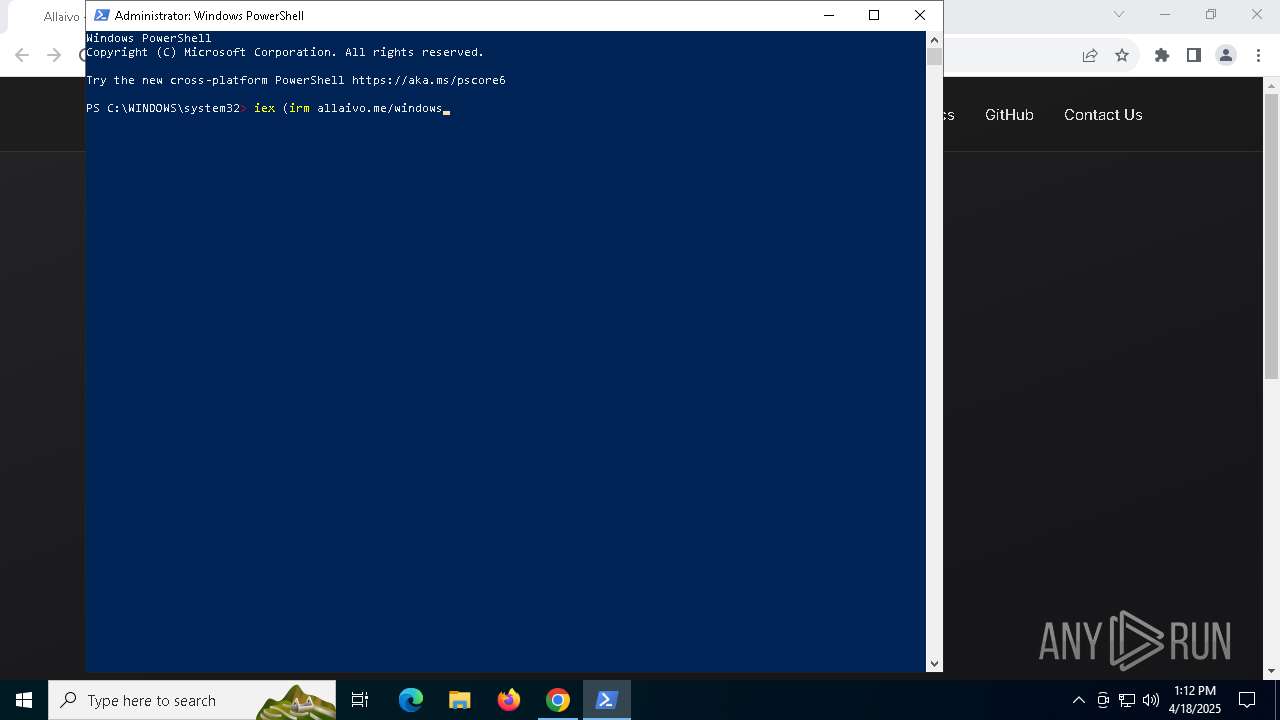Screen dimensions: 1280x720
Task: Show hidden system tray icons
Action: [1079, 700]
